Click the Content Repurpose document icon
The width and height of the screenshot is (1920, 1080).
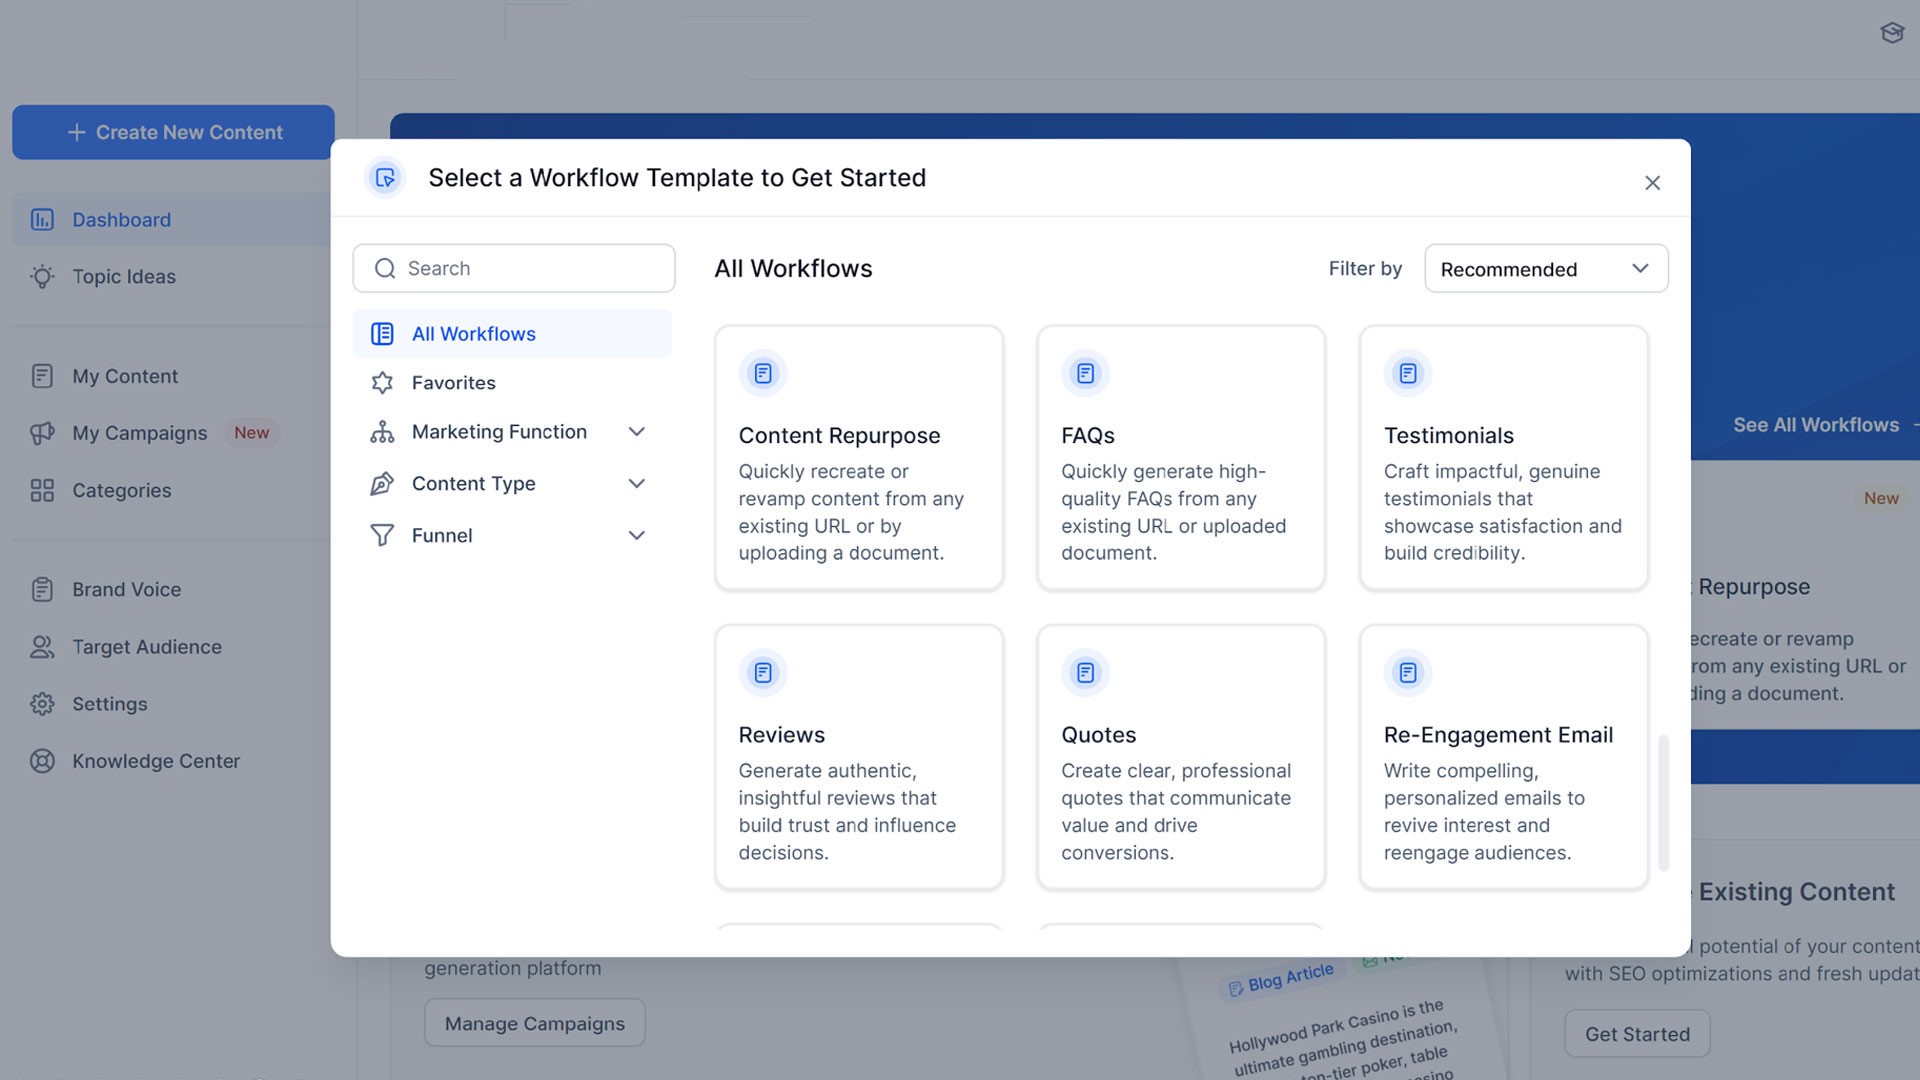tap(762, 372)
